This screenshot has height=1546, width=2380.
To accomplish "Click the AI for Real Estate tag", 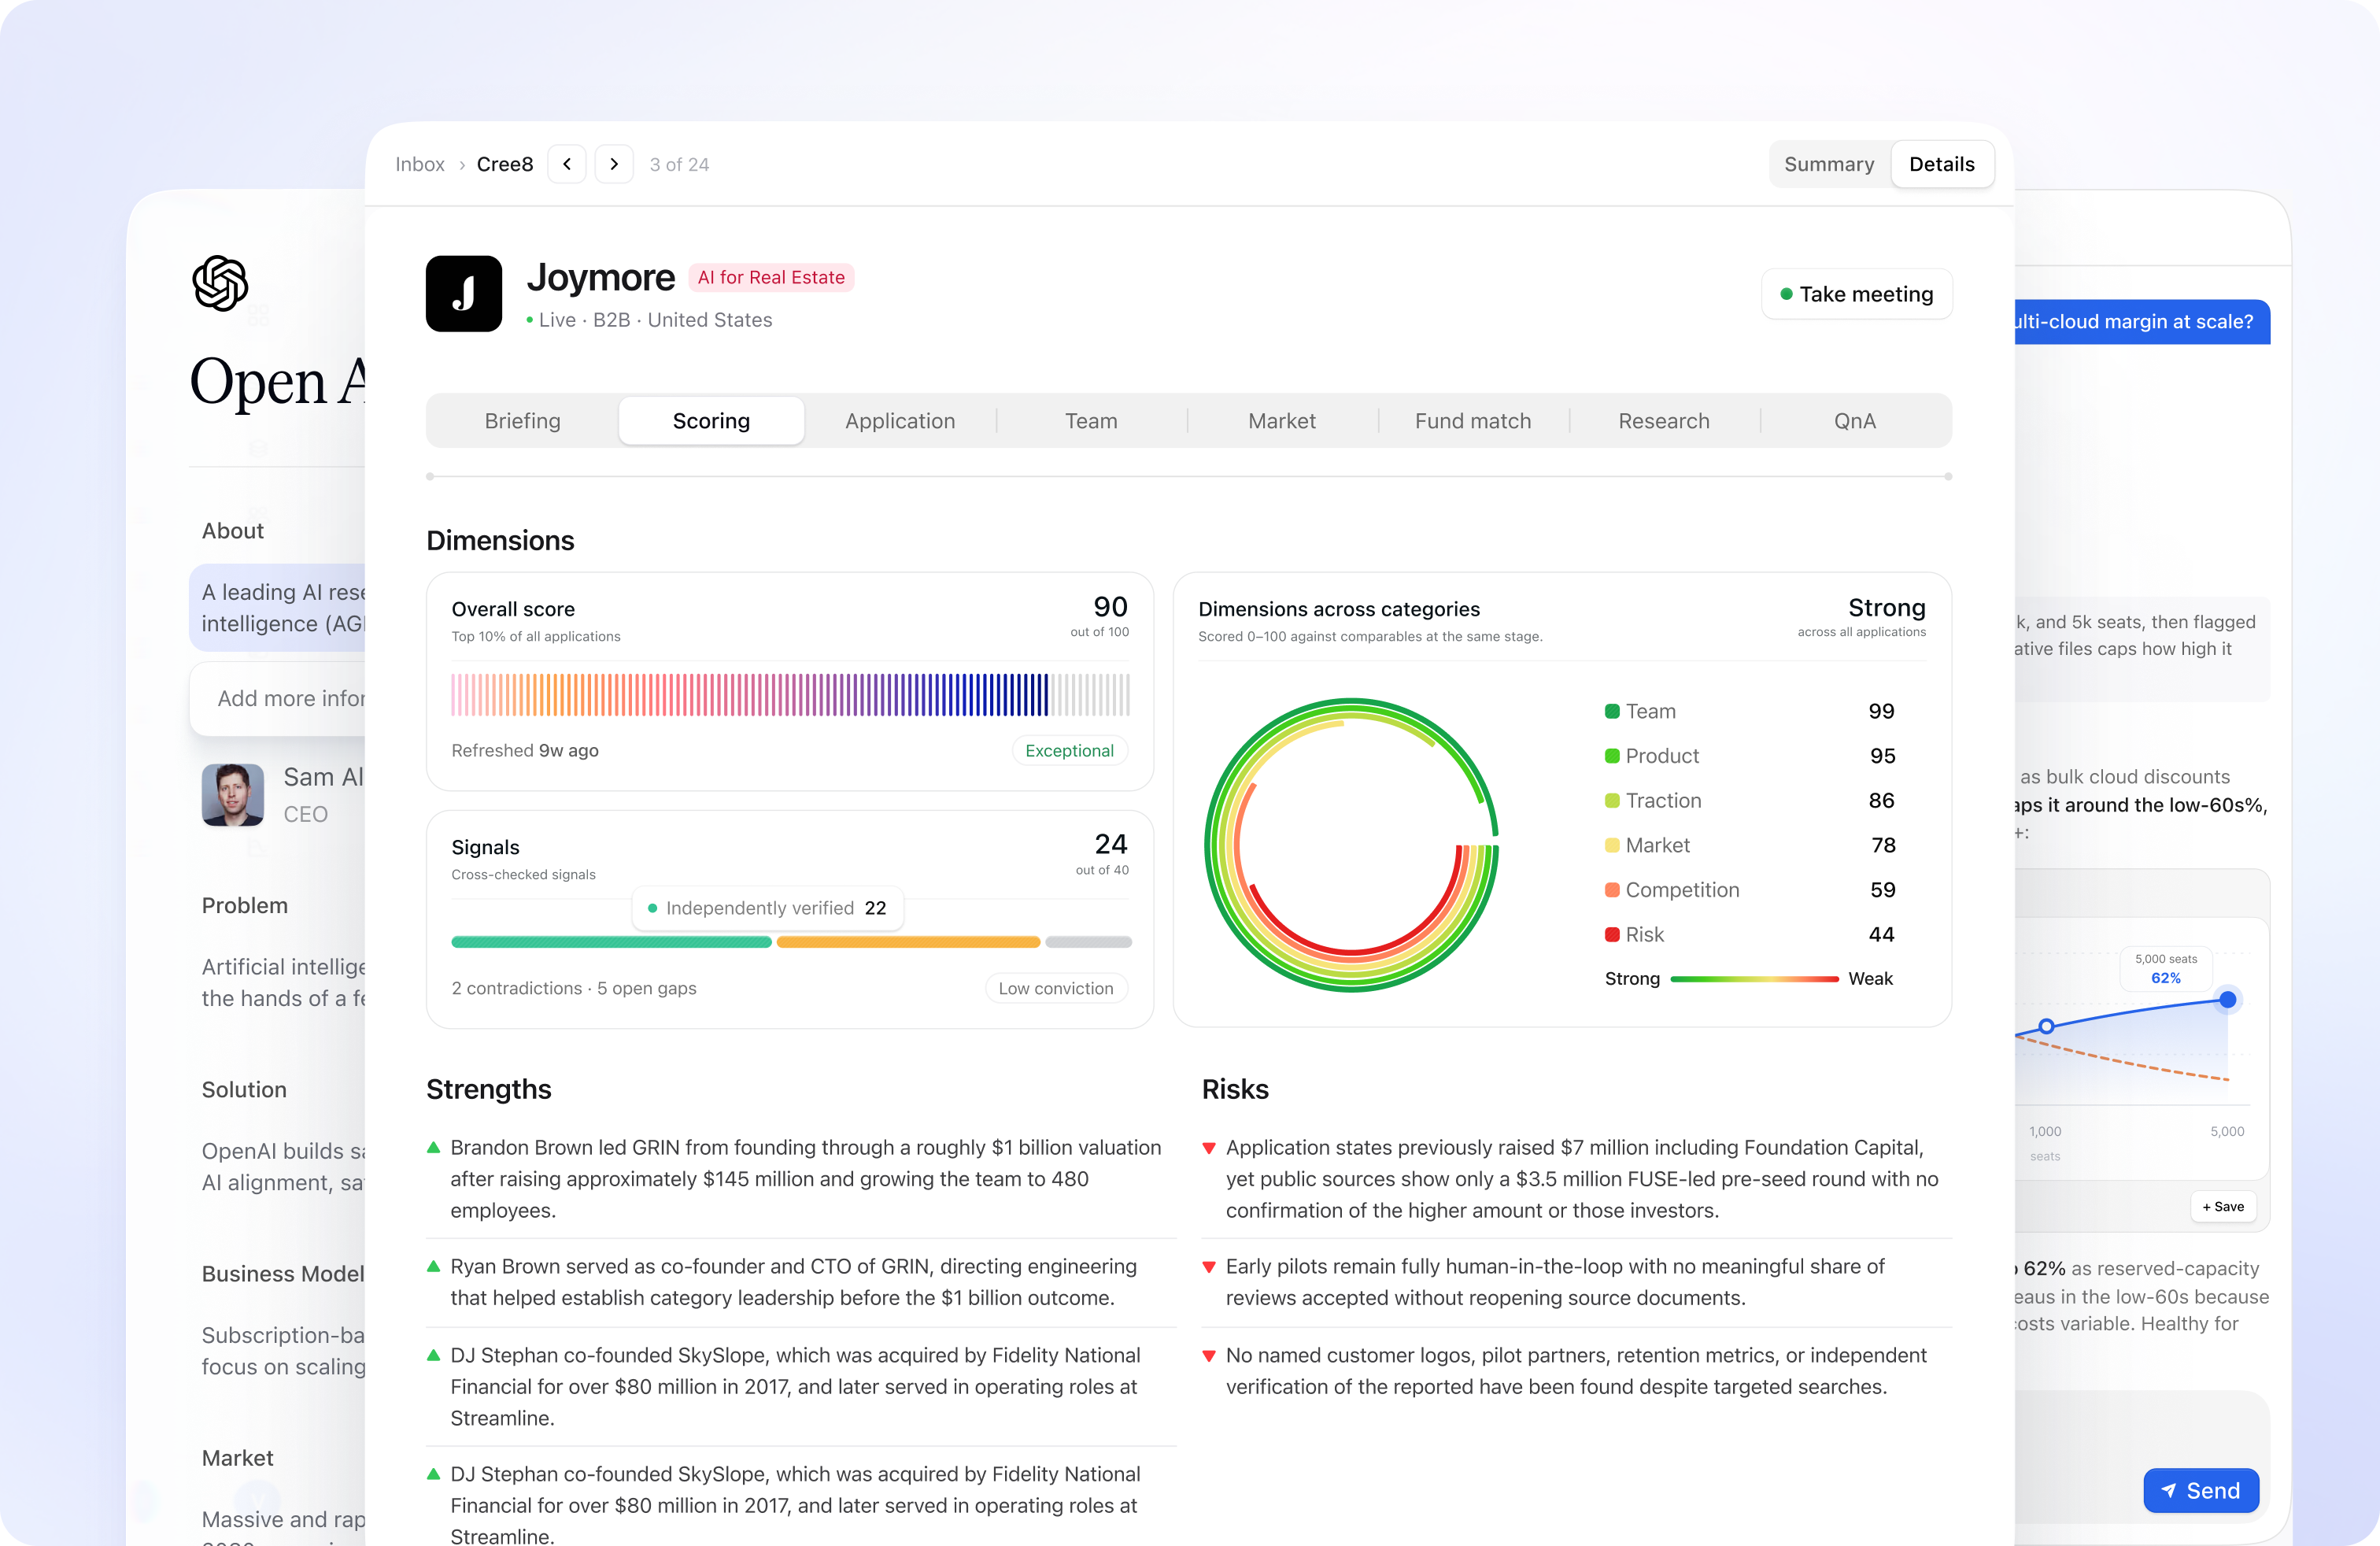I will (x=771, y=277).
